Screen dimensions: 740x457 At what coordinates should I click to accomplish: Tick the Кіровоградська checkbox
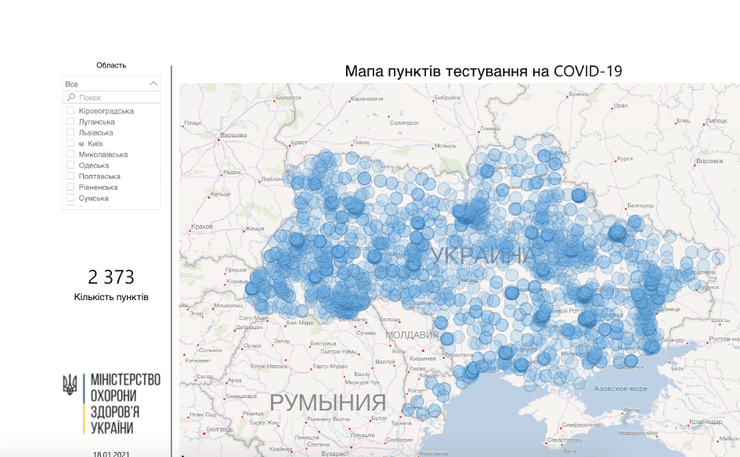pyautogui.click(x=71, y=111)
